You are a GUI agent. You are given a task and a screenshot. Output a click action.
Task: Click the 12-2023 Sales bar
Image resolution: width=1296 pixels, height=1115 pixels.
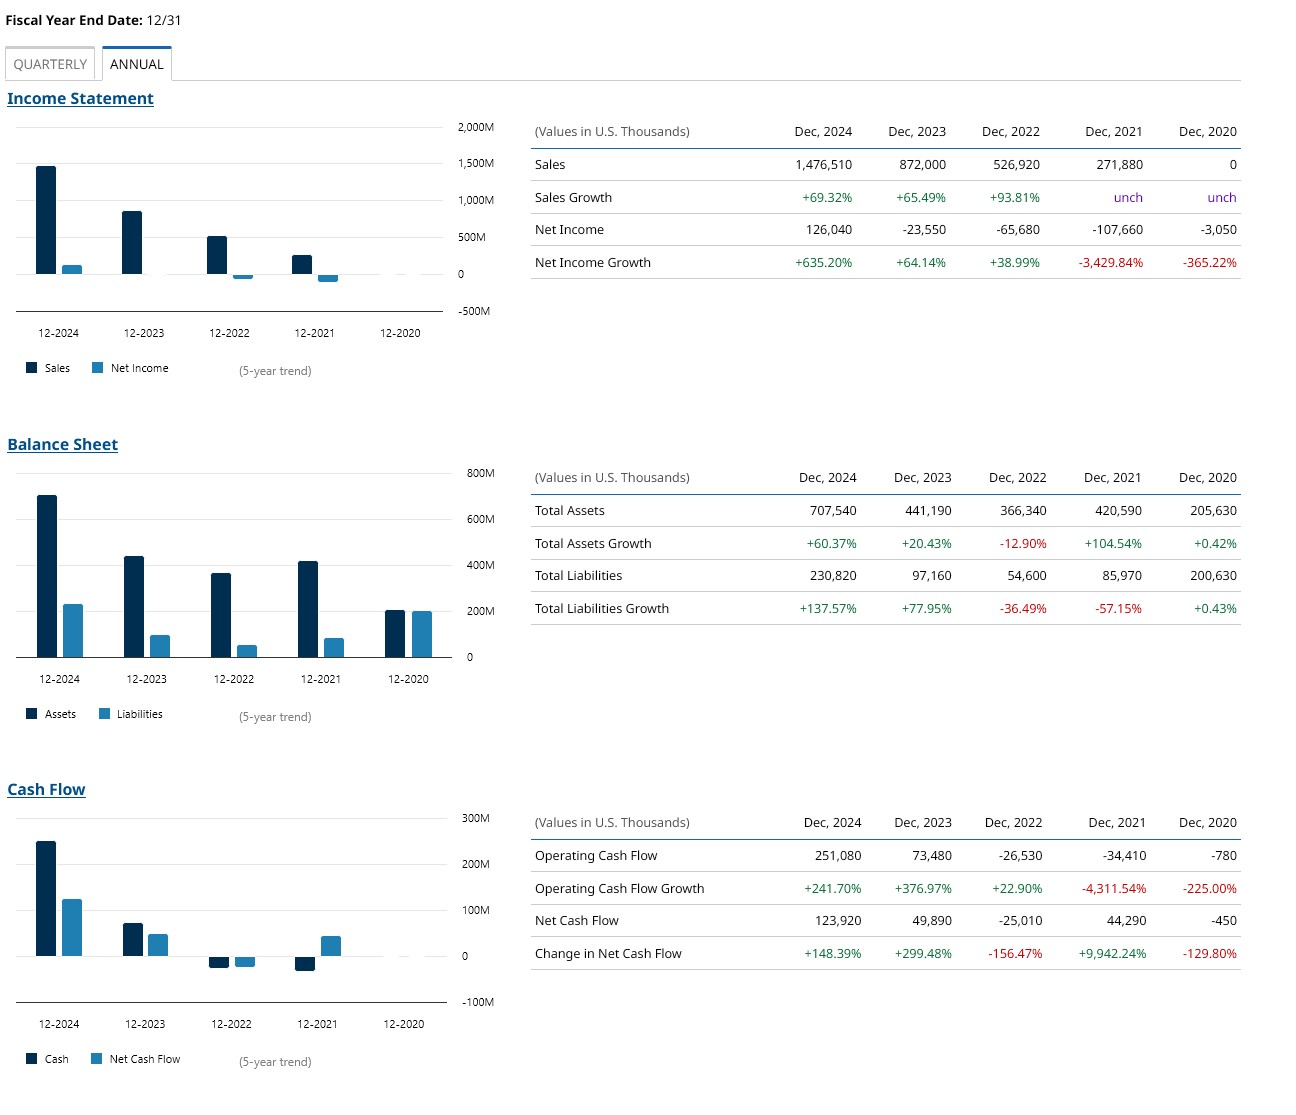[132, 242]
